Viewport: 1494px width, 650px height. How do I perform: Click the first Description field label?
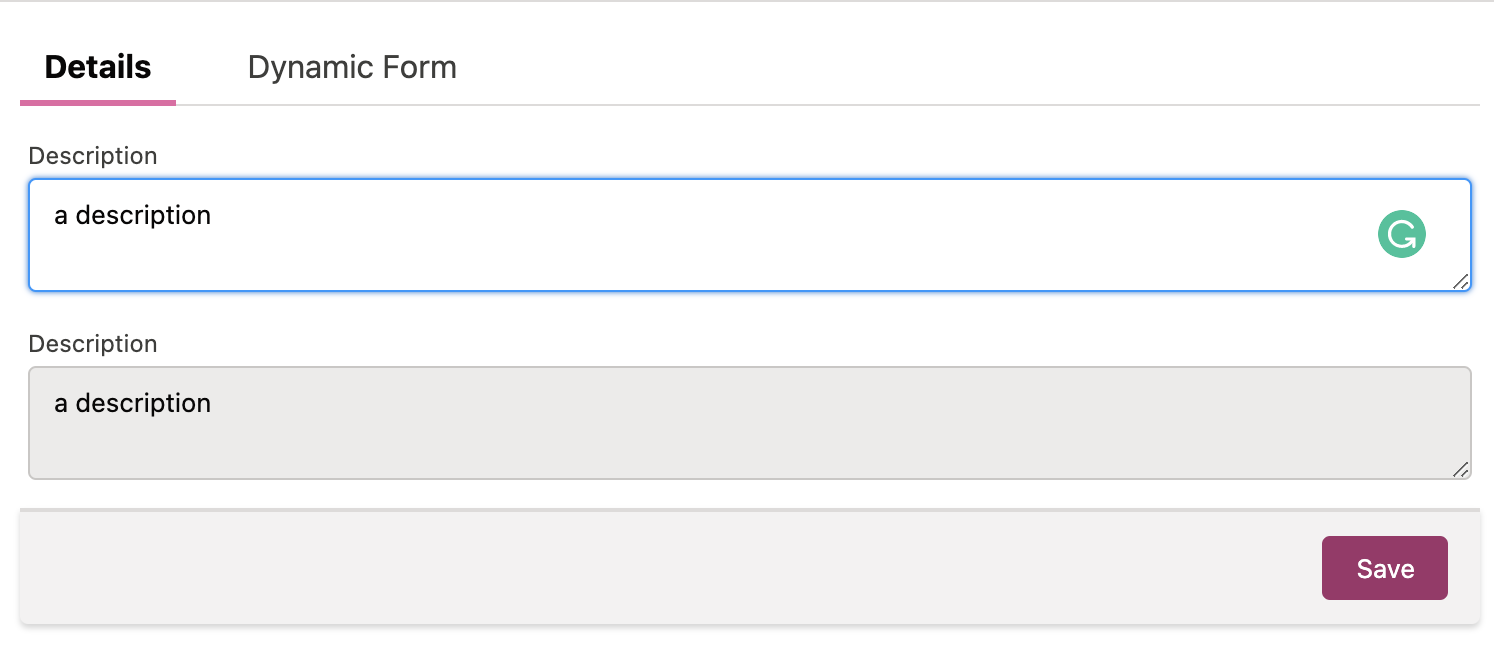coord(93,156)
